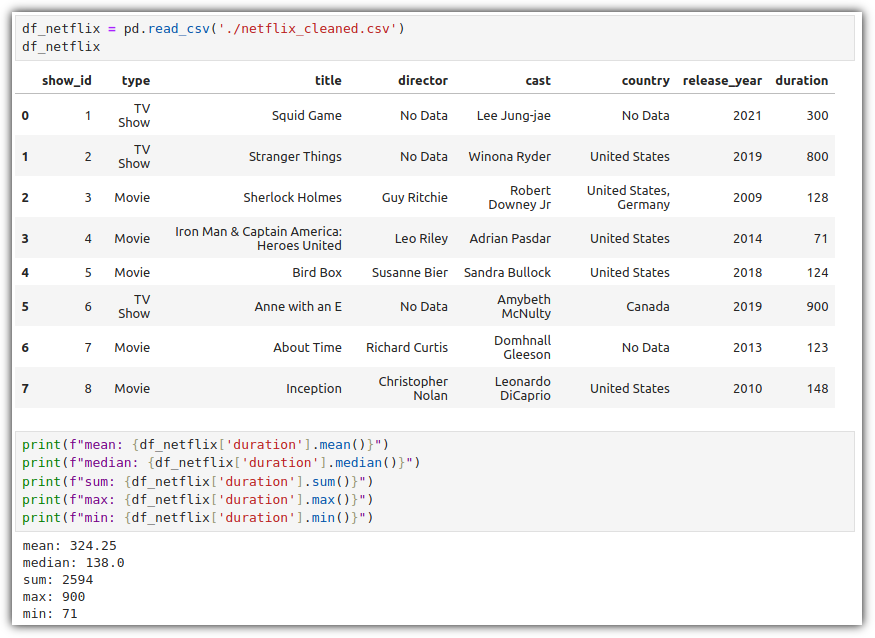The height and width of the screenshot is (638, 875).
Task: Click the read_csv code cell
Action: coord(434,37)
